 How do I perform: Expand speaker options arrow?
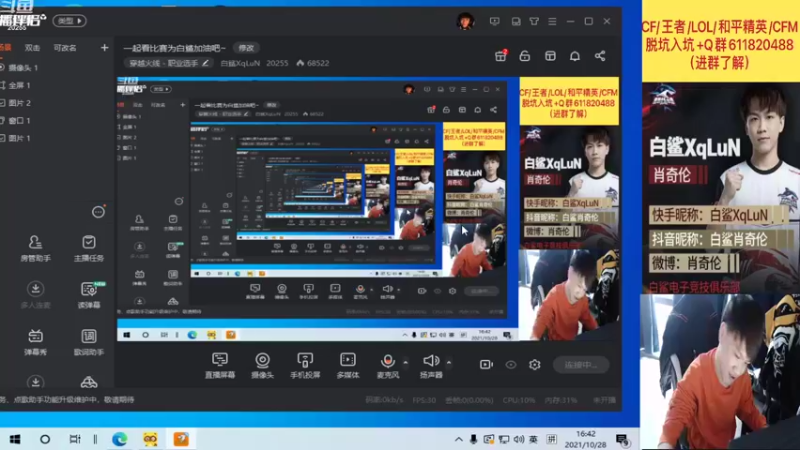click(449, 362)
